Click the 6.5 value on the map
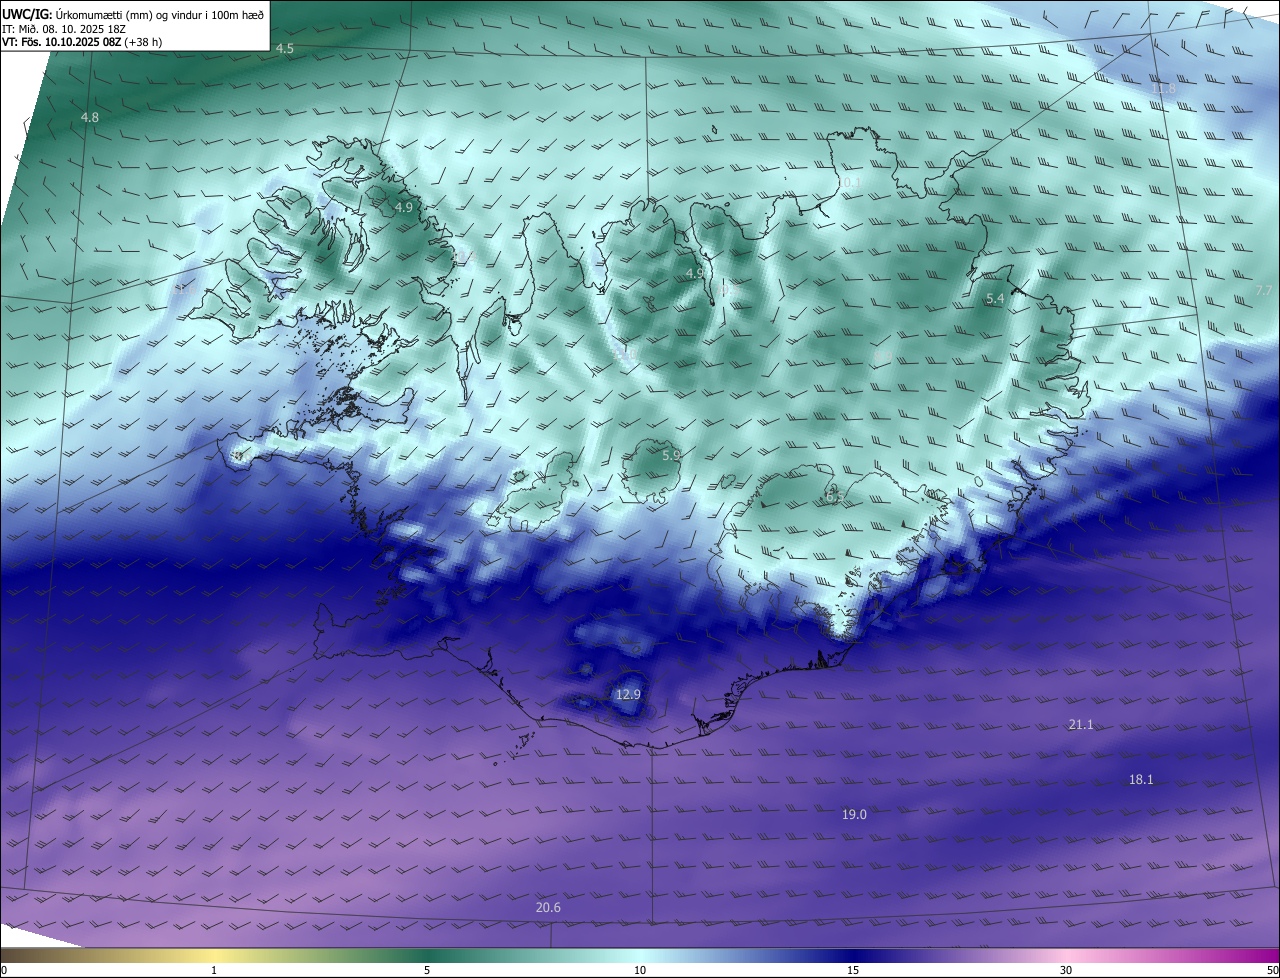The width and height of the screenshot is (1280, 978). (835, 497)
